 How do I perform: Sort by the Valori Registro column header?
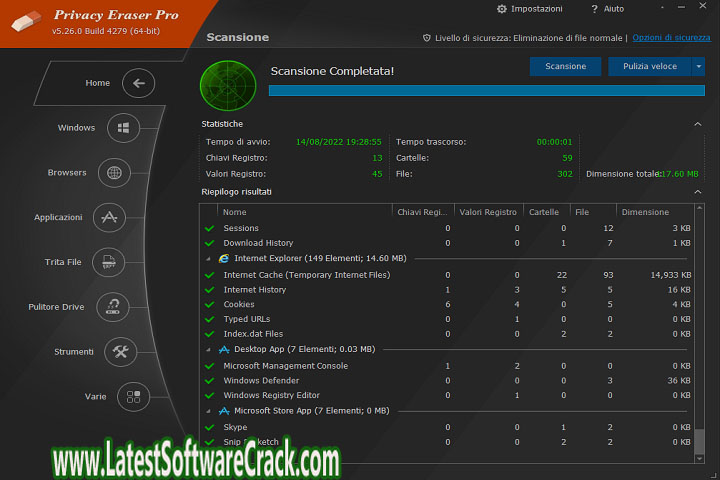coord(488,212)
